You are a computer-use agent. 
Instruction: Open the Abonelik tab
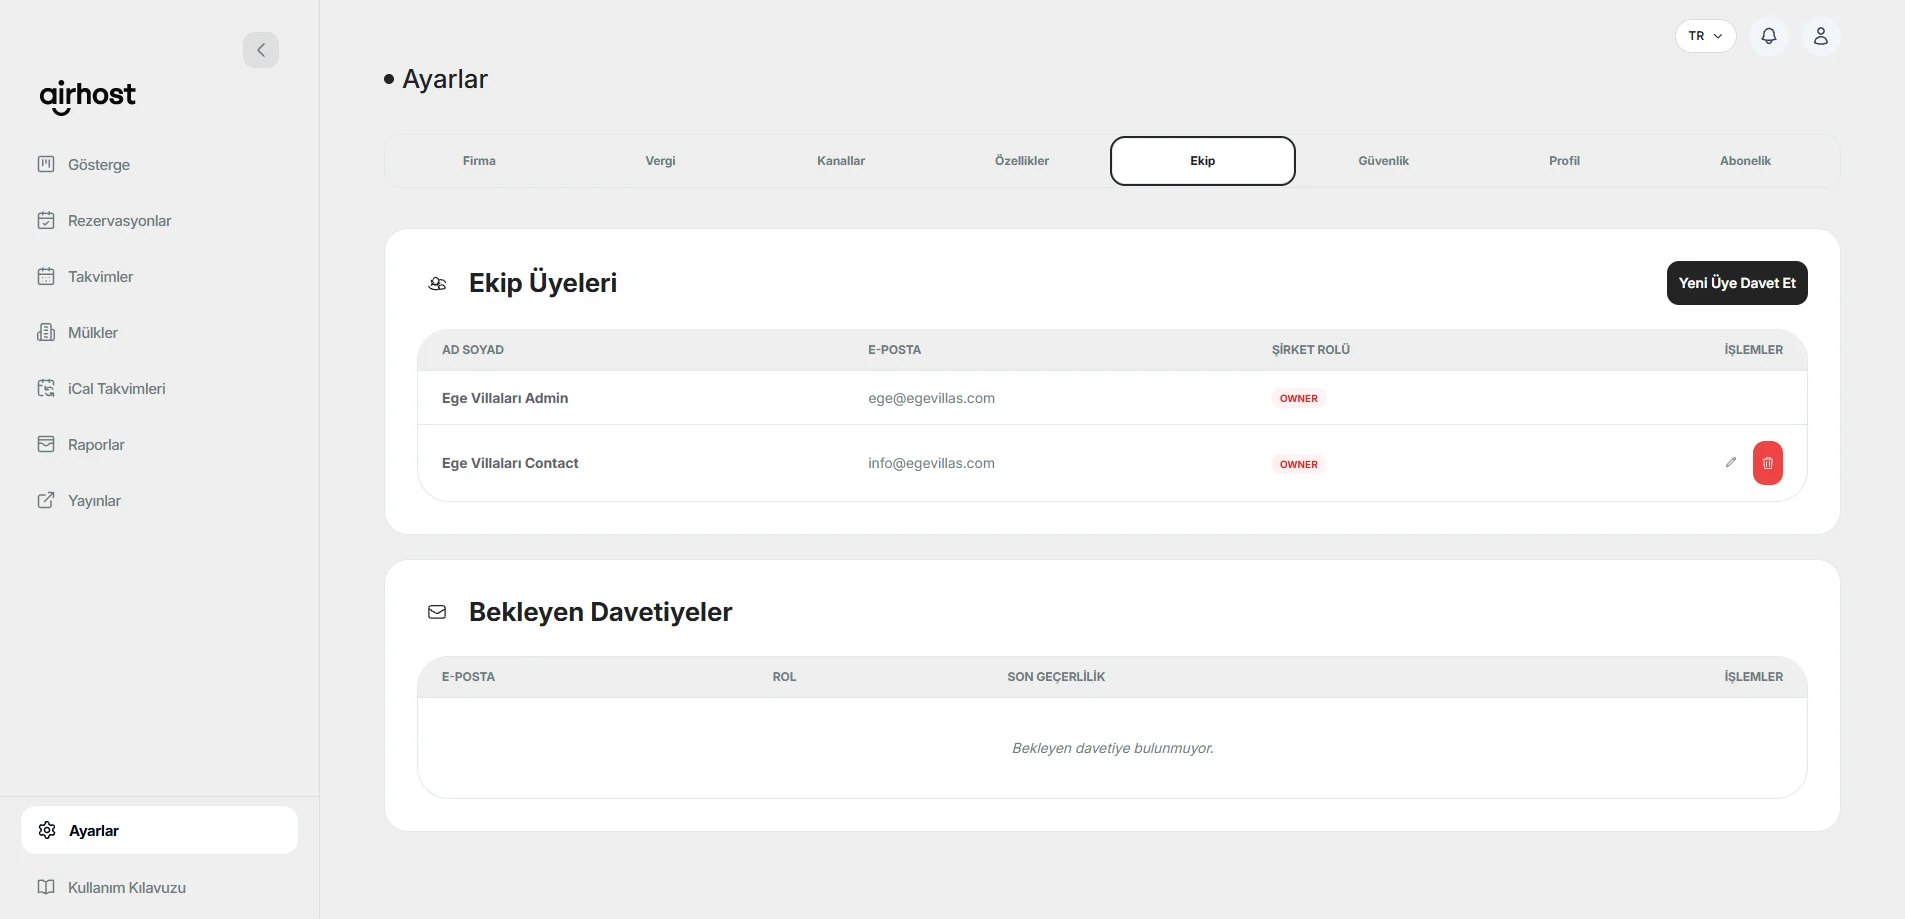pyautogui.click(x=1746, y=161)
